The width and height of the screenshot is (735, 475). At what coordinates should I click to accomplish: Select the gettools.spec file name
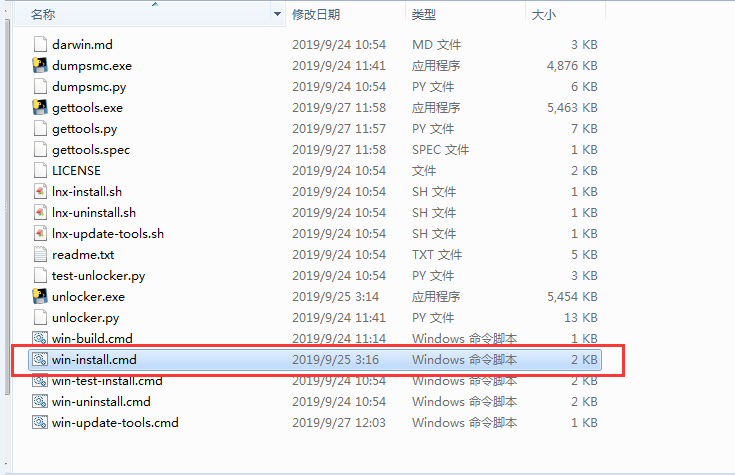tap(91, 150)
